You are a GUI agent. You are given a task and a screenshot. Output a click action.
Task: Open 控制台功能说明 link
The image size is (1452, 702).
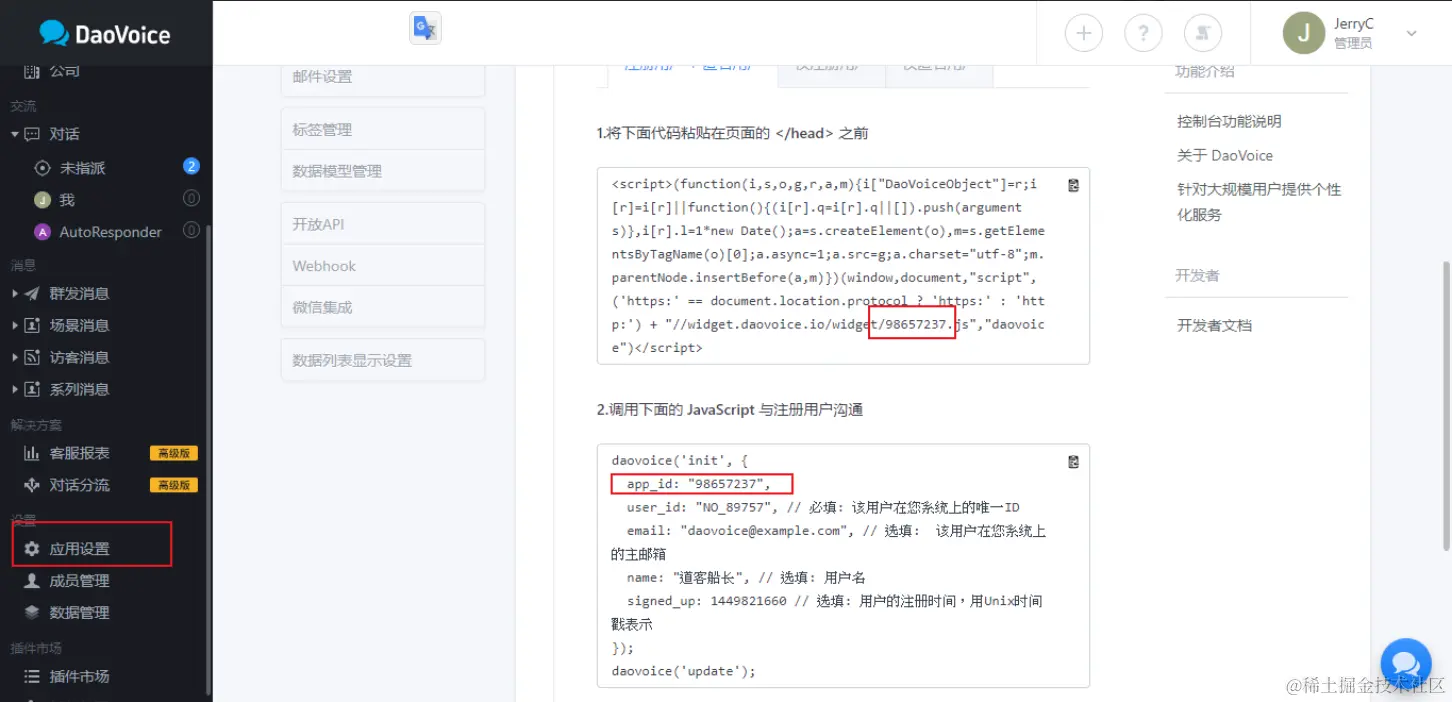[x=1229, y=121]
